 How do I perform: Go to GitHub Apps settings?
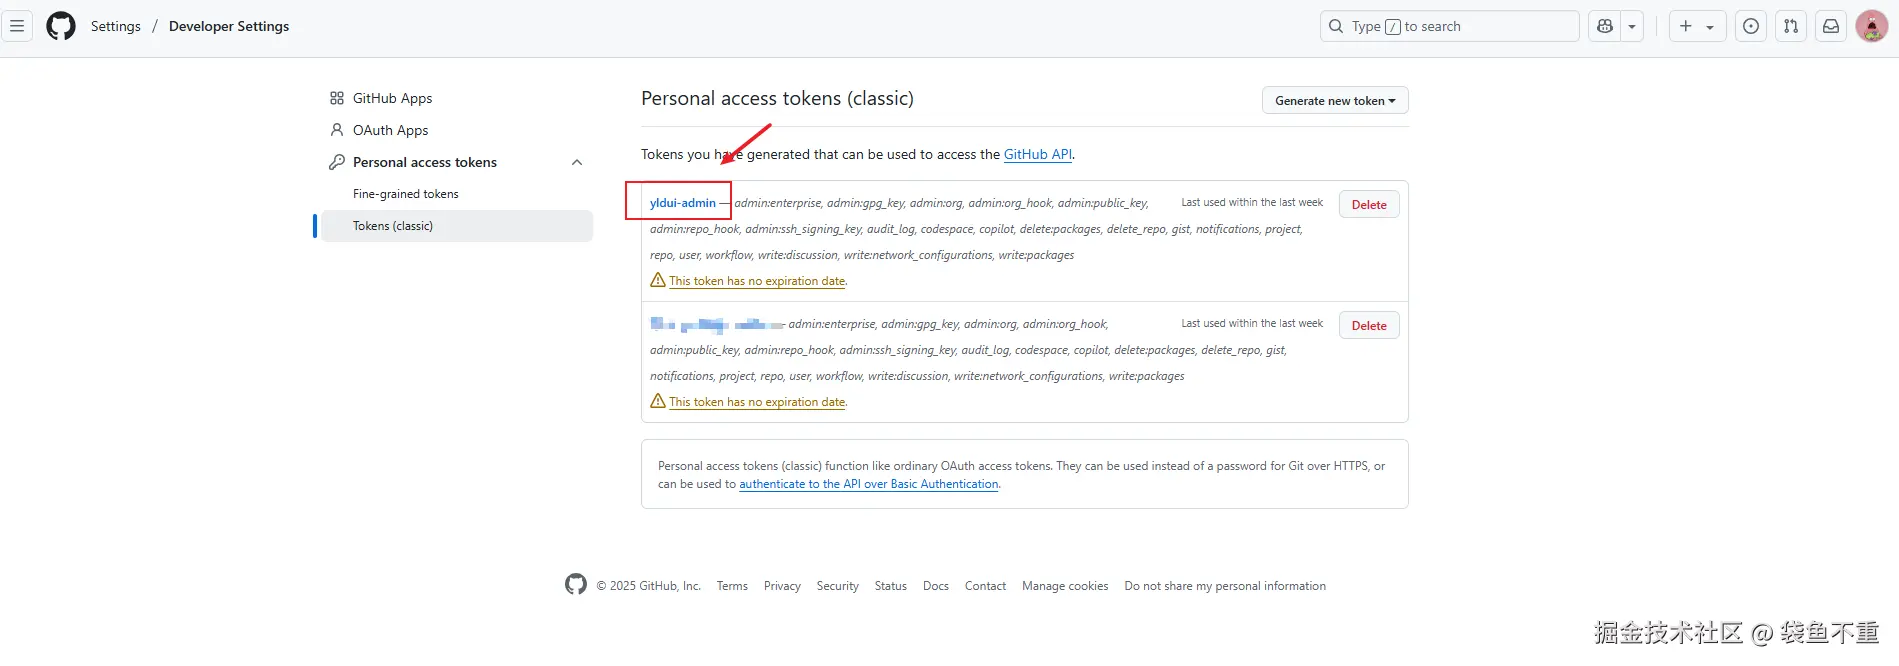tap(392, 98)
